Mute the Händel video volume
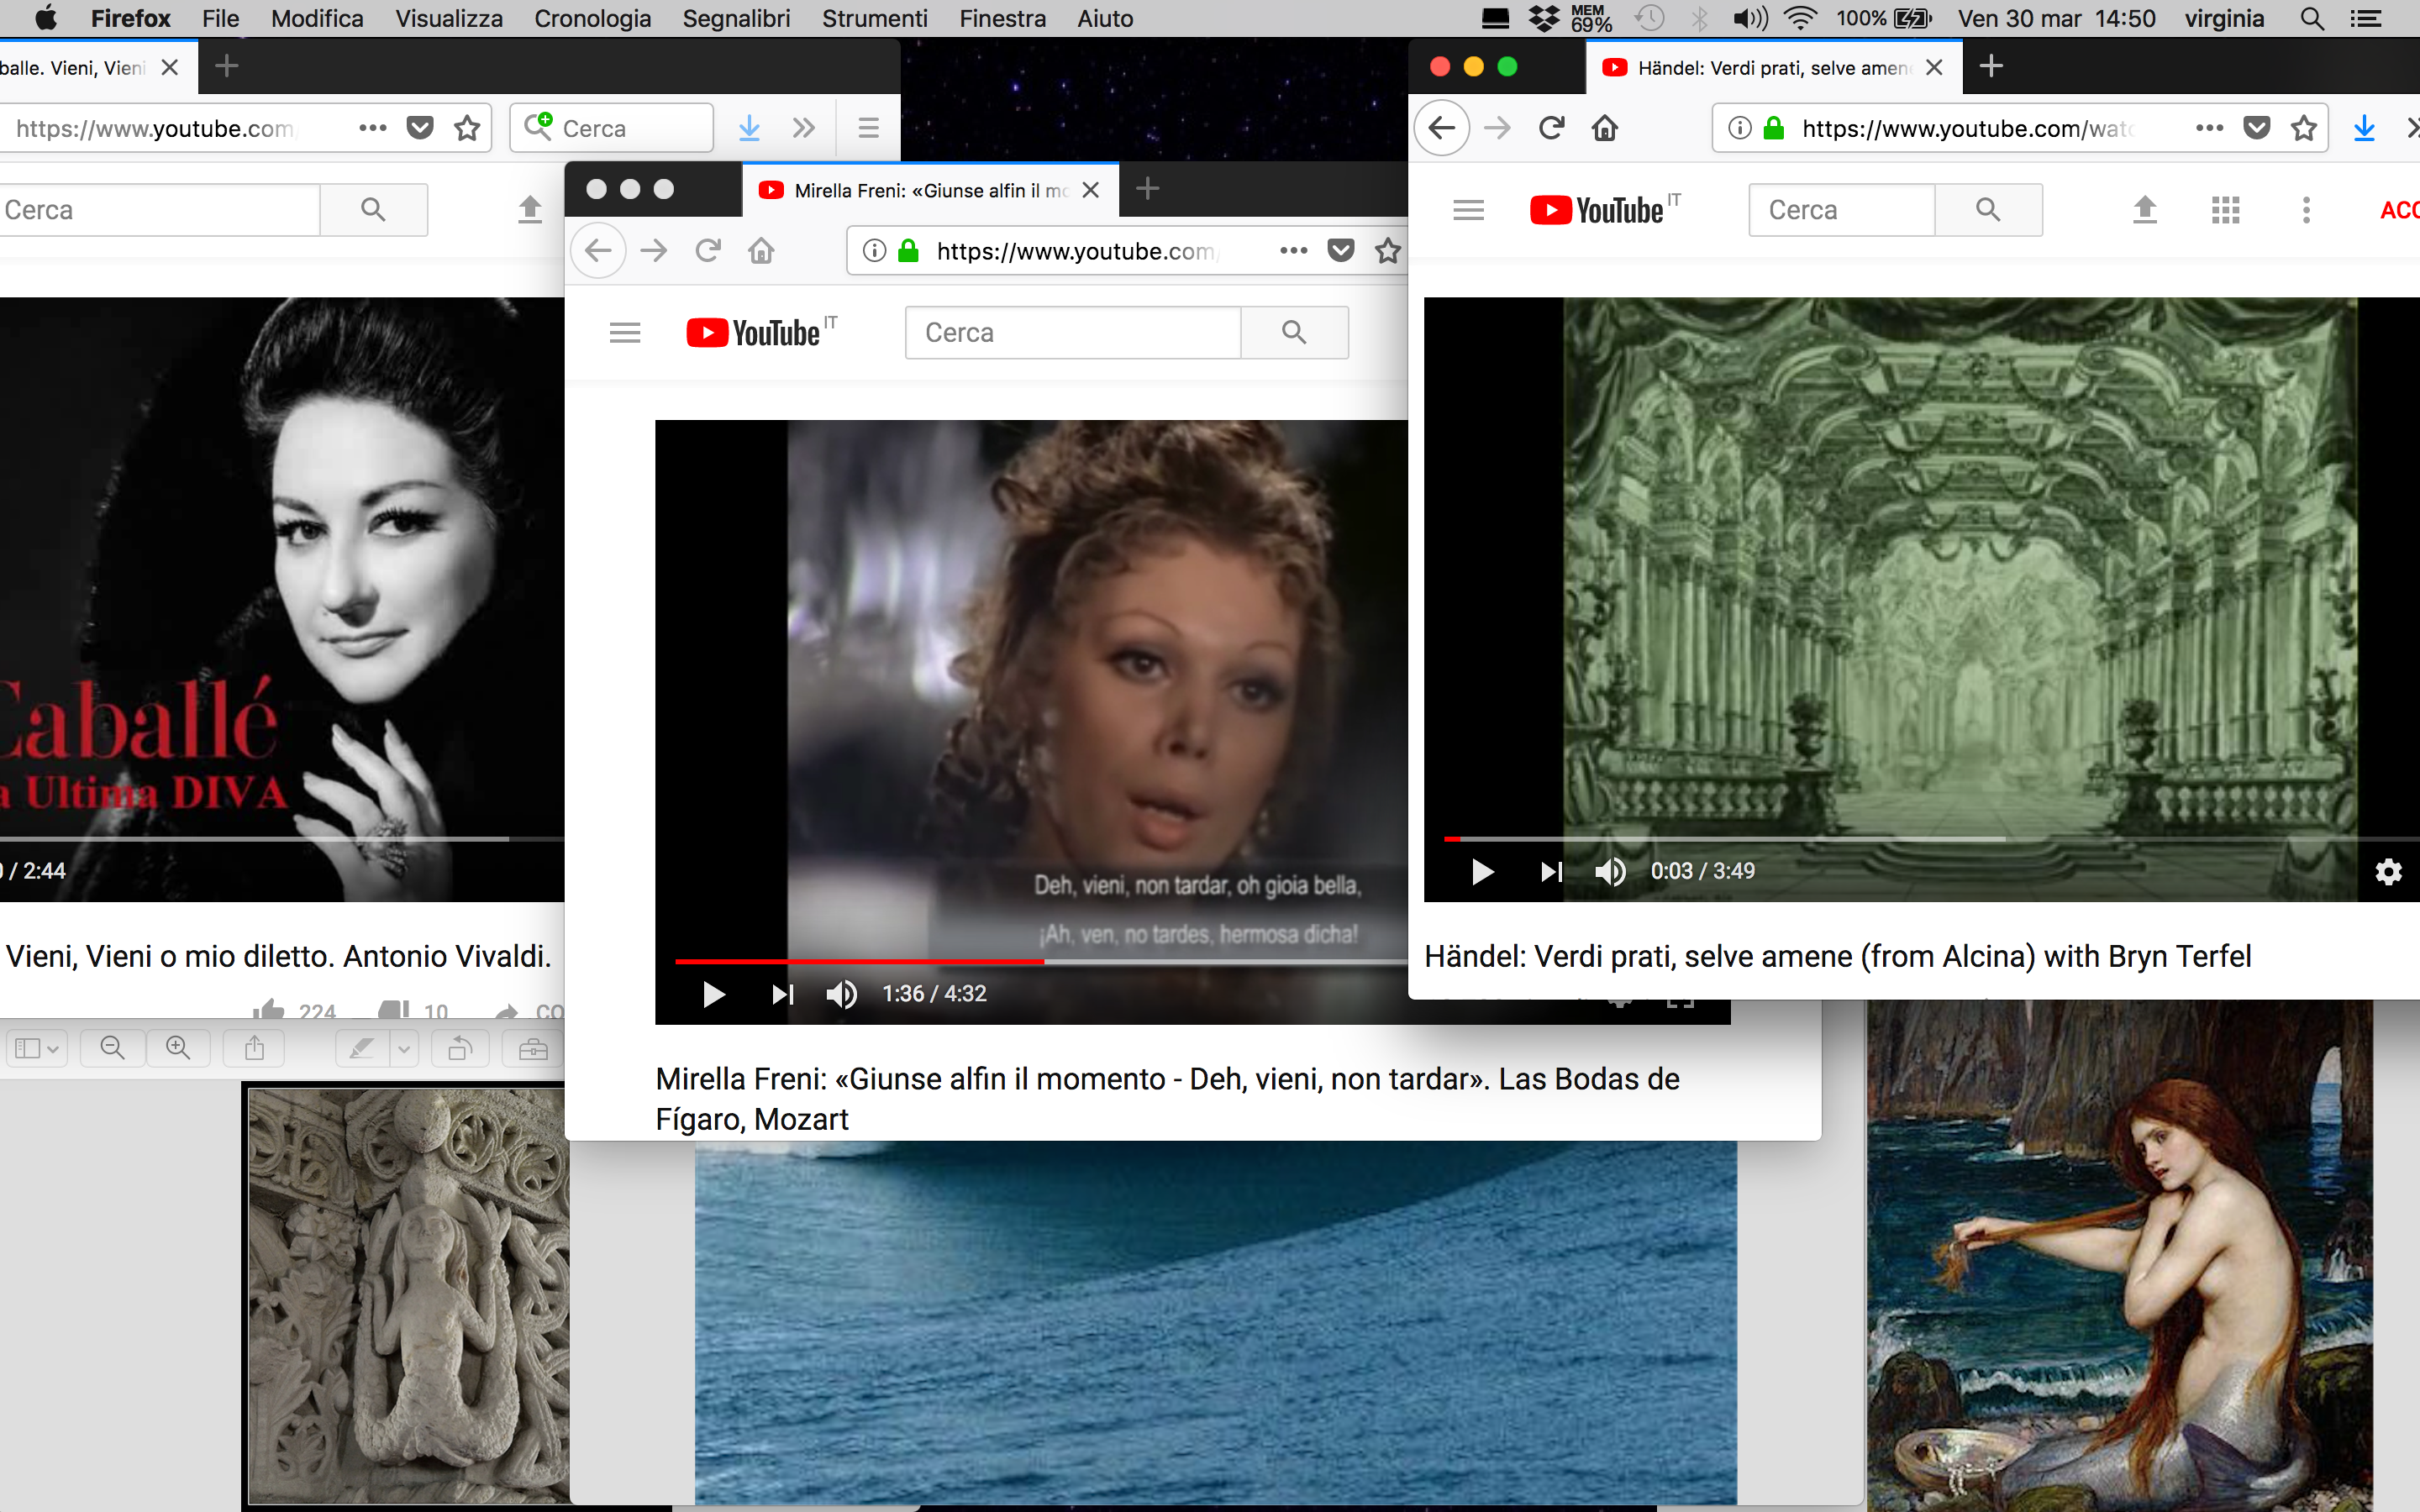This screenshot has height=1512, width=2420. tap(1610, 872)
